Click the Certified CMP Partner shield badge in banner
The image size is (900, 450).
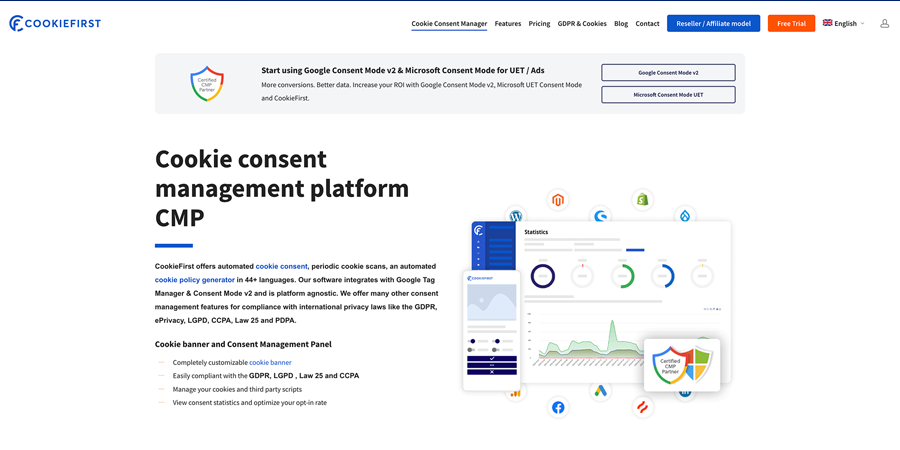point(207,84)
